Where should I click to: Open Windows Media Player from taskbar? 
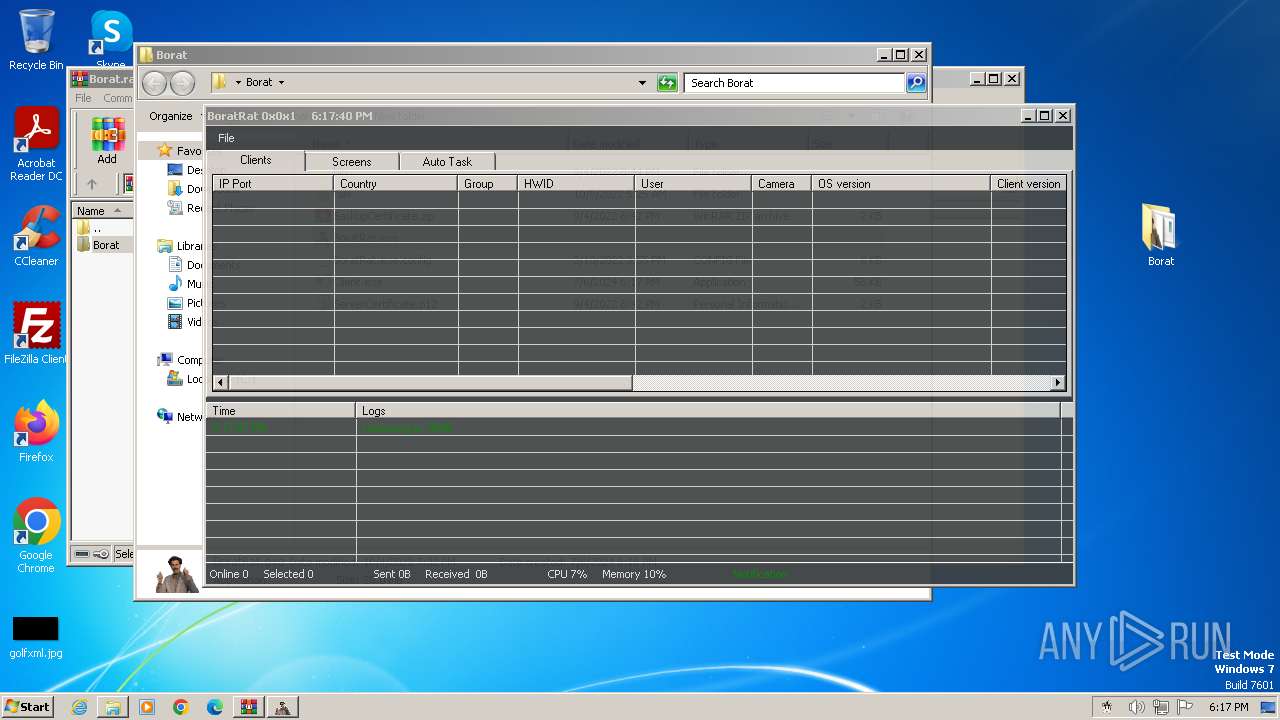point(147,707)
